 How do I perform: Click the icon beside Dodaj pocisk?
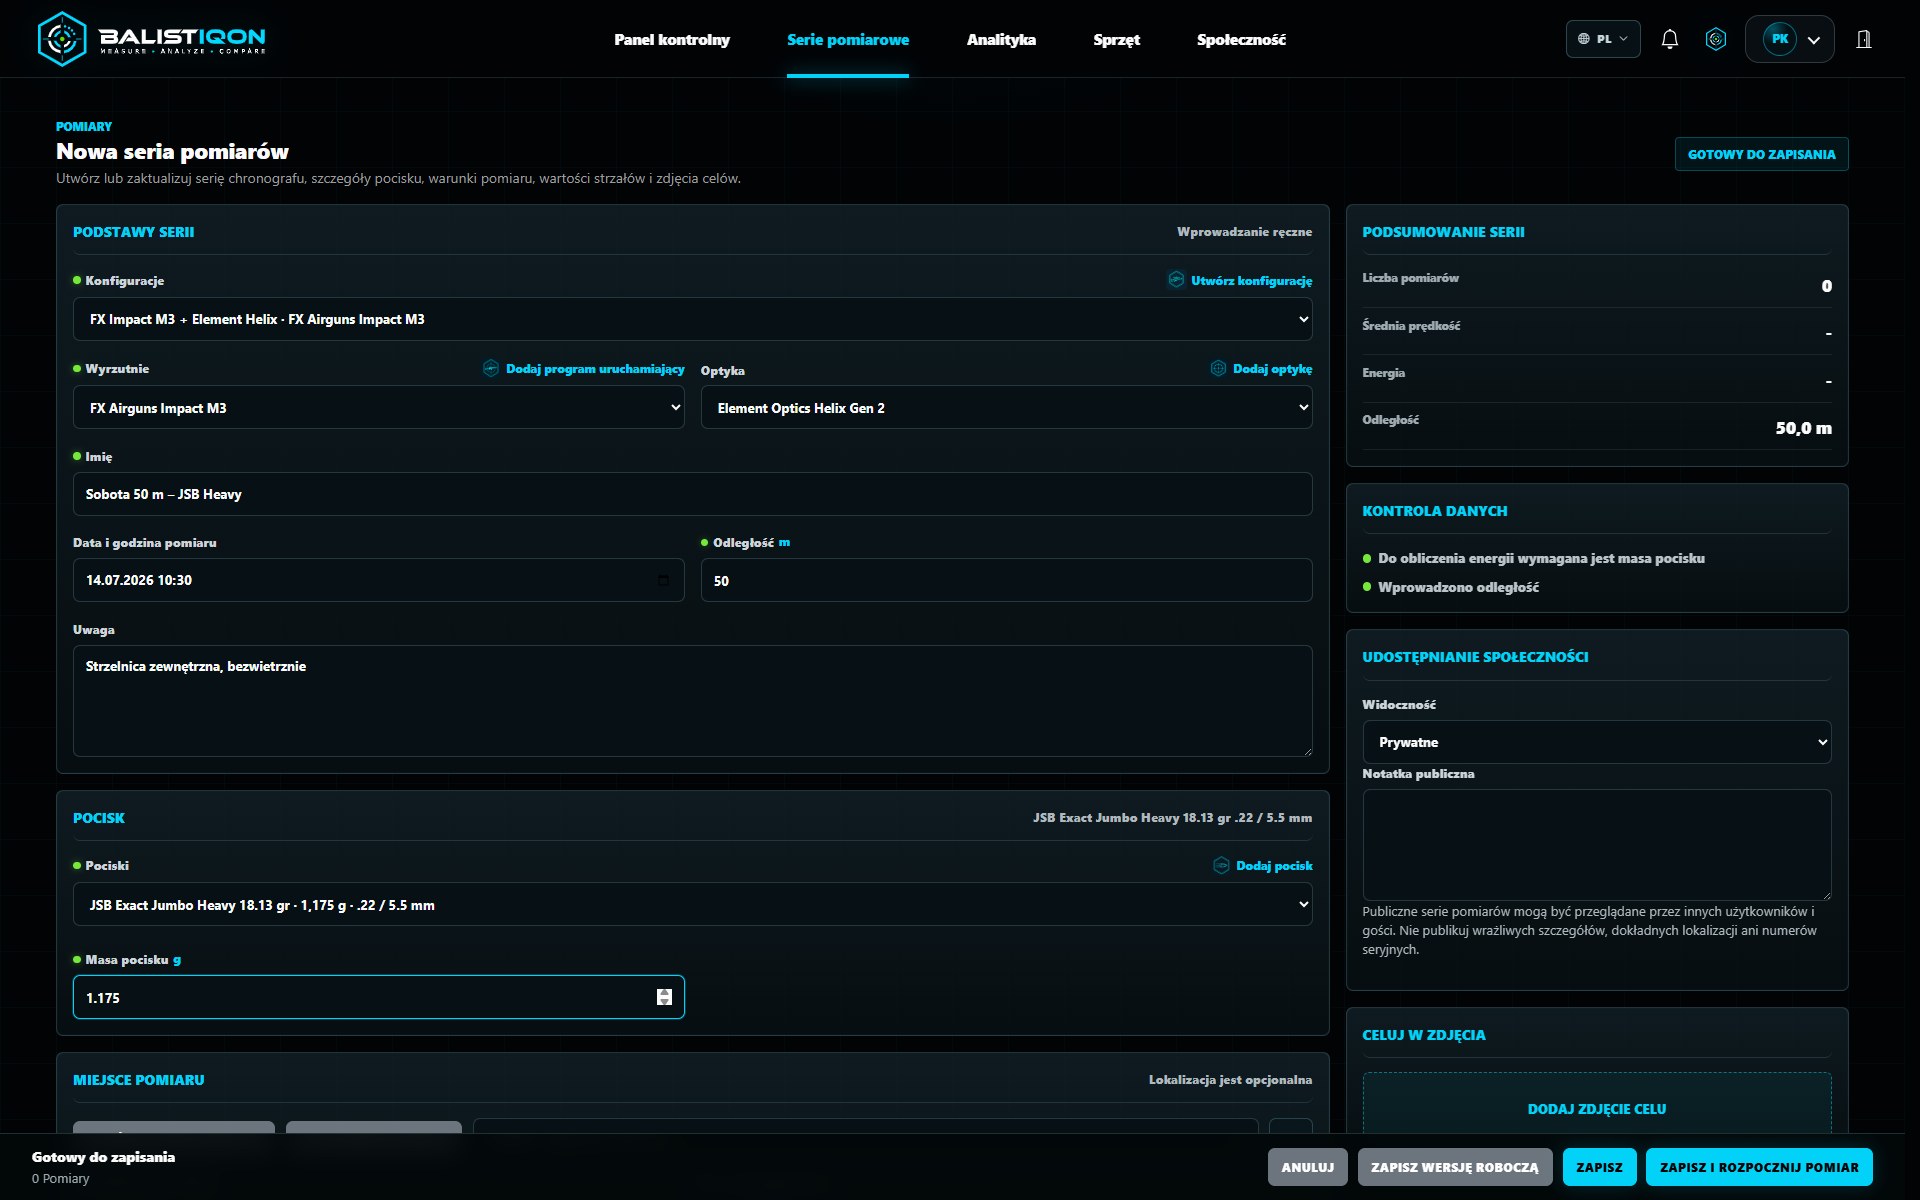(1221, 865)
